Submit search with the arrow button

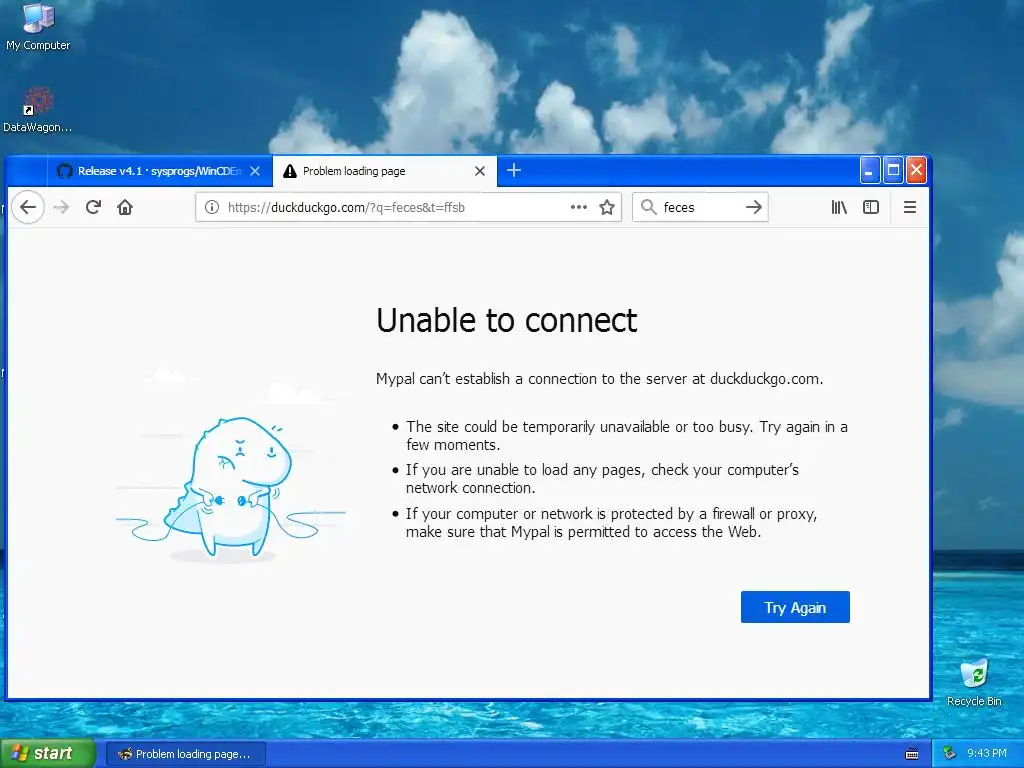pos(754,208)
